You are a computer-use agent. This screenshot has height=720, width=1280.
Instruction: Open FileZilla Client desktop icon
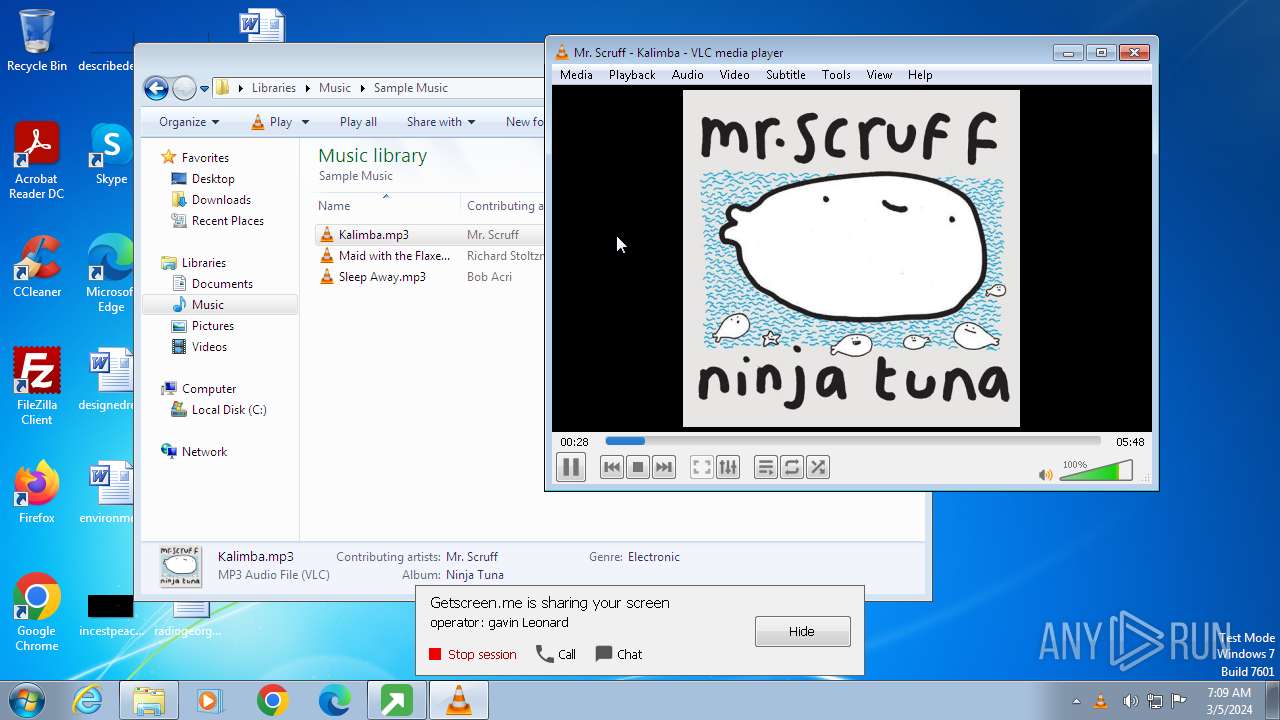(x=37, y=386)
